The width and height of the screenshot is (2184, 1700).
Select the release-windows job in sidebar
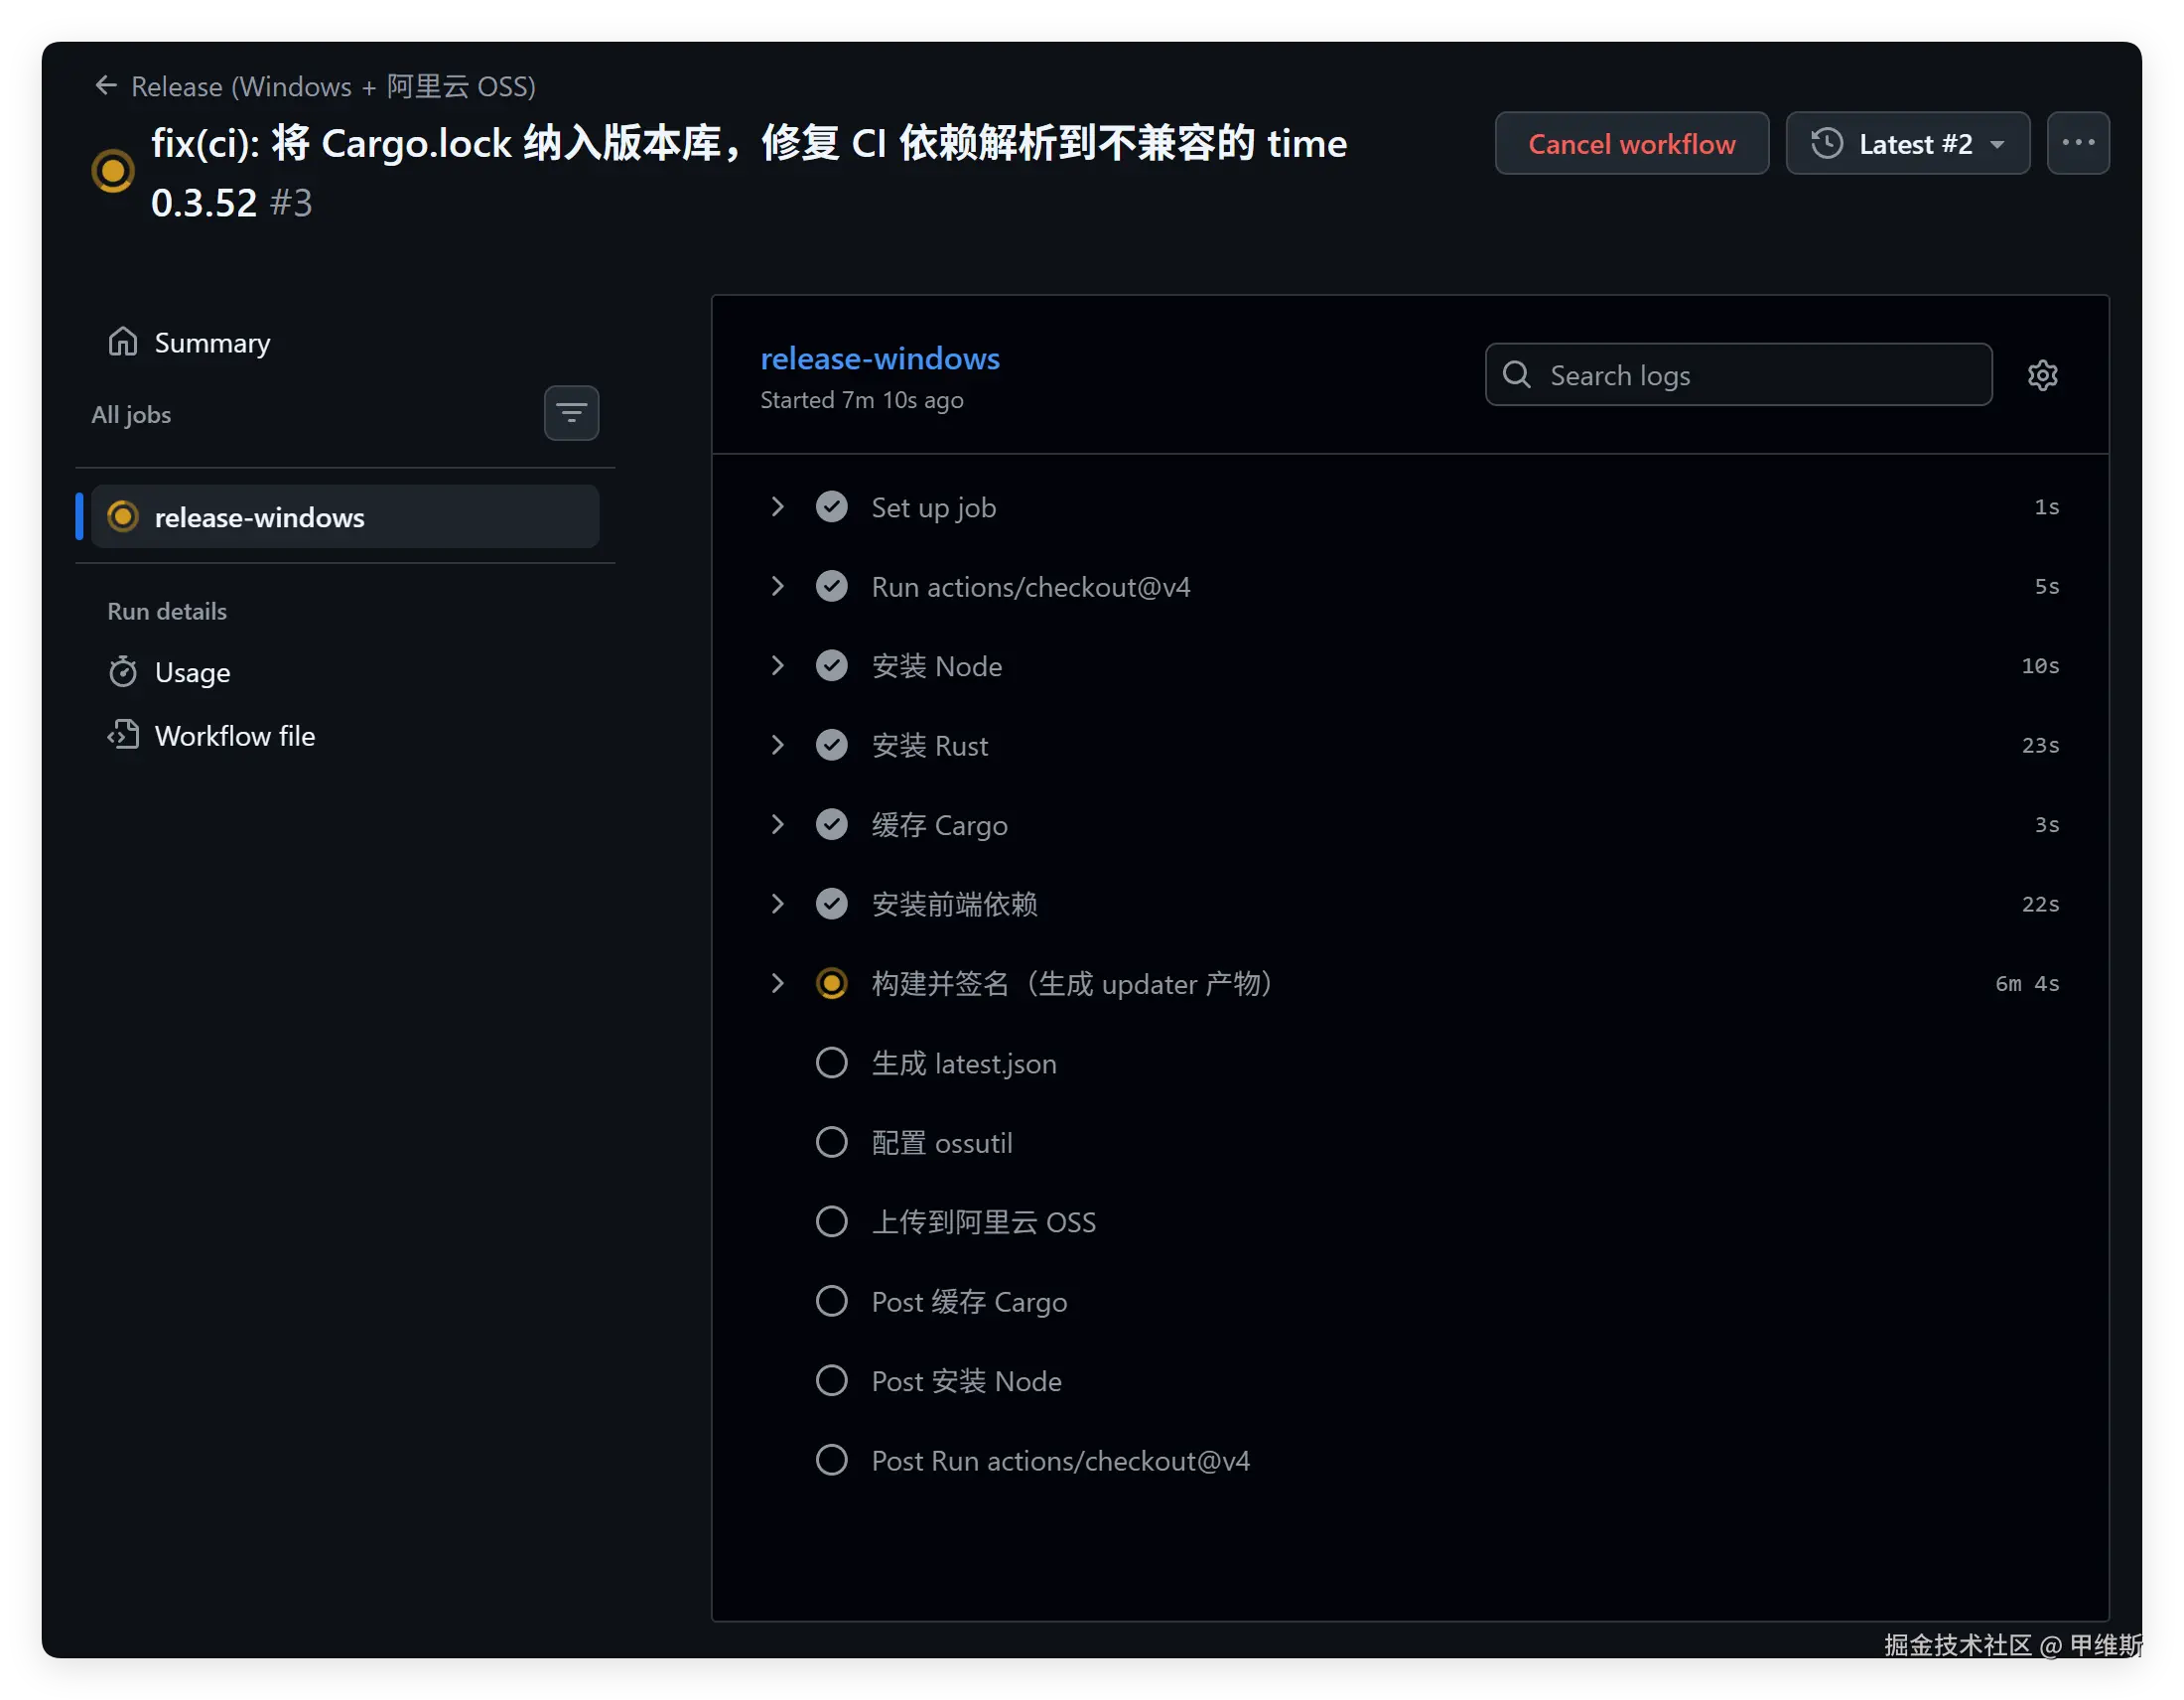click(345, 517)
